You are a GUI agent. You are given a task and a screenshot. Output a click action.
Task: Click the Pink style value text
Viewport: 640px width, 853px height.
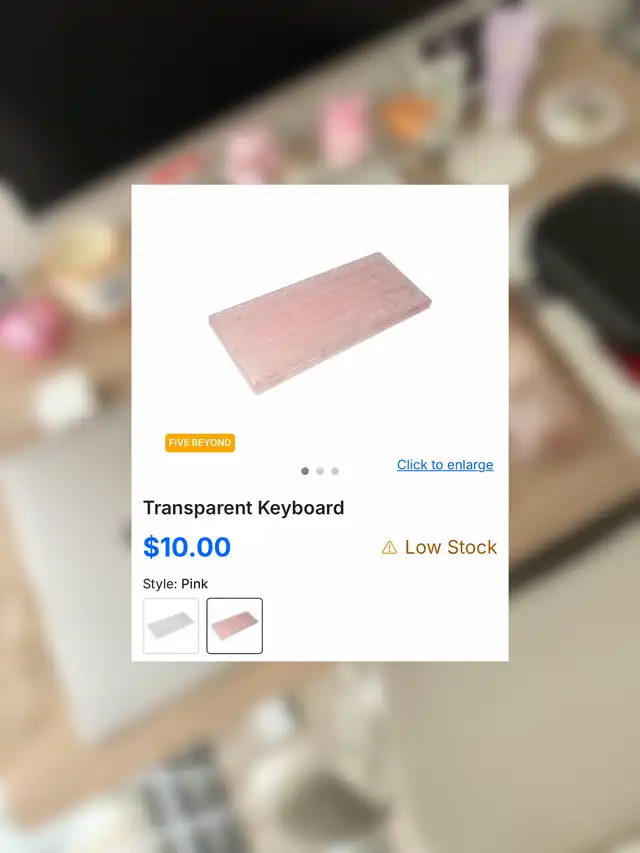[x=194, y=584]
